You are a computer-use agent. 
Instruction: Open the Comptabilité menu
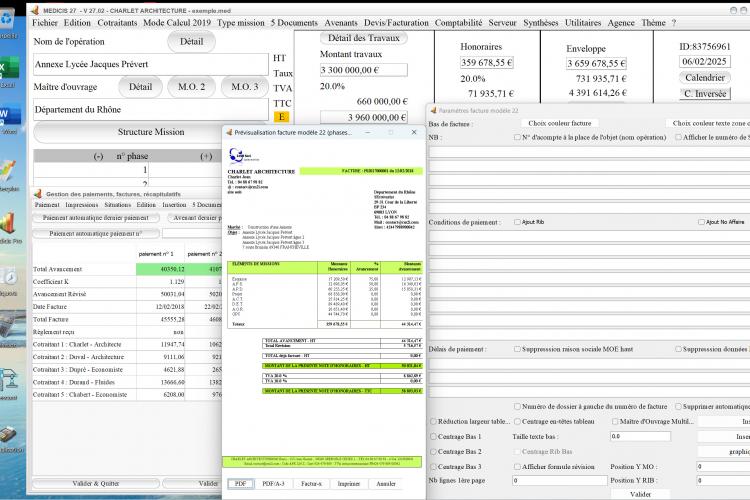(458, 23)
